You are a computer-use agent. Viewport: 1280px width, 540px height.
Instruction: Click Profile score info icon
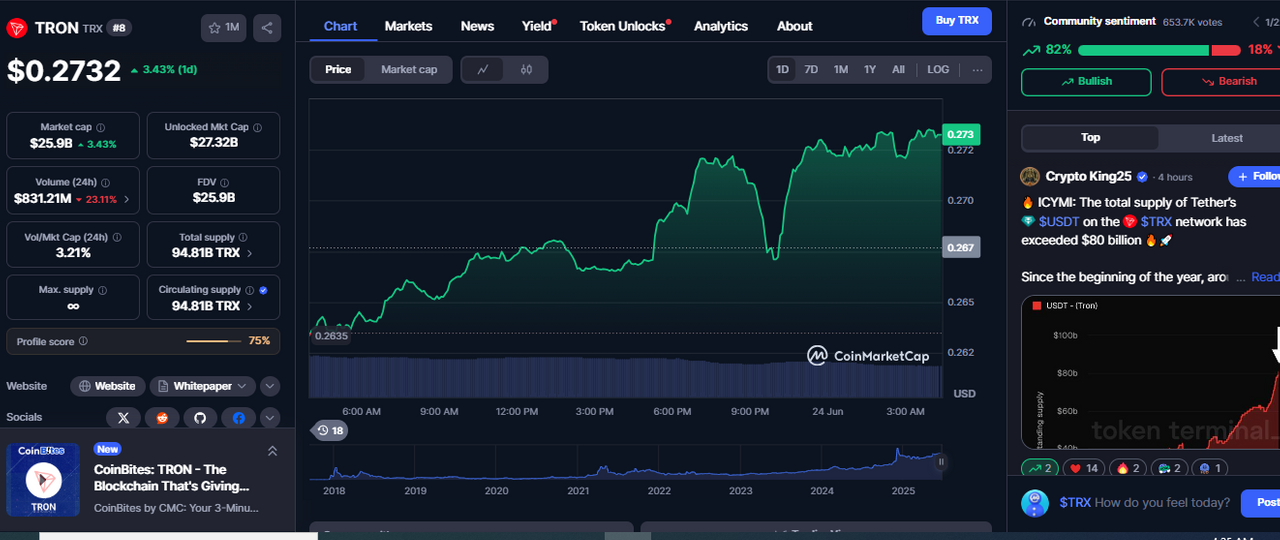pos(83,342)
